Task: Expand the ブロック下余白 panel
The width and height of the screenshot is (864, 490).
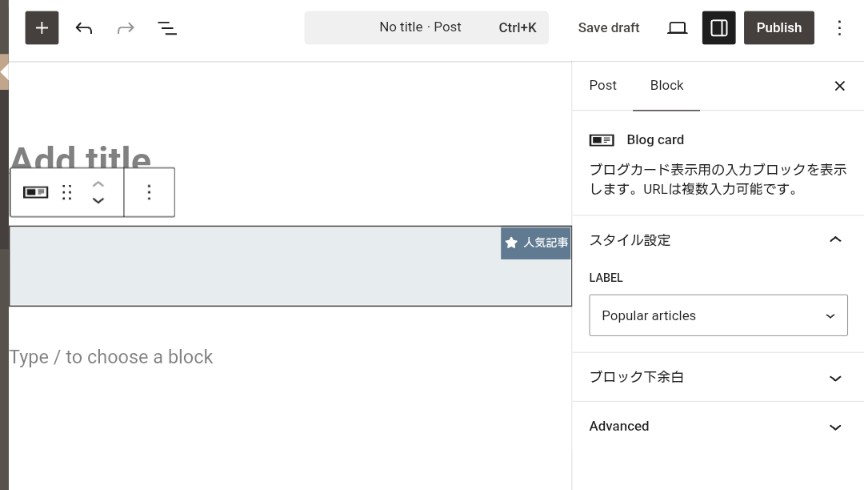Action: click(x=718, y=378)
